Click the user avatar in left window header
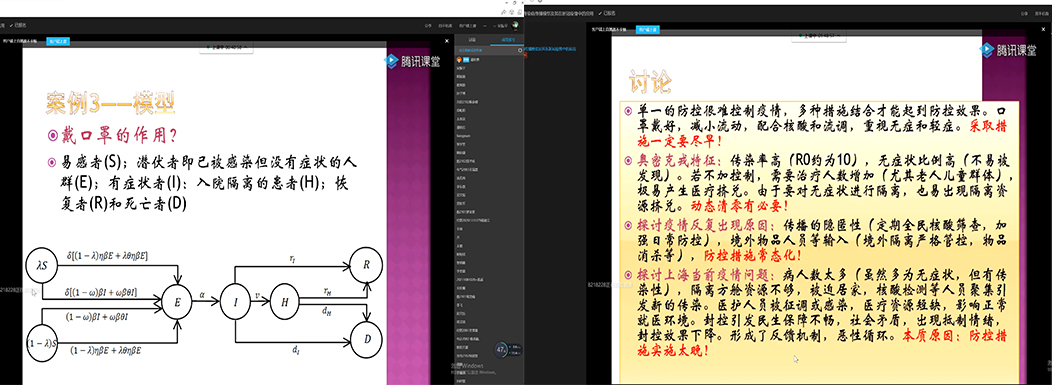The image size is (1052, 385). click(x=515, y=25)
